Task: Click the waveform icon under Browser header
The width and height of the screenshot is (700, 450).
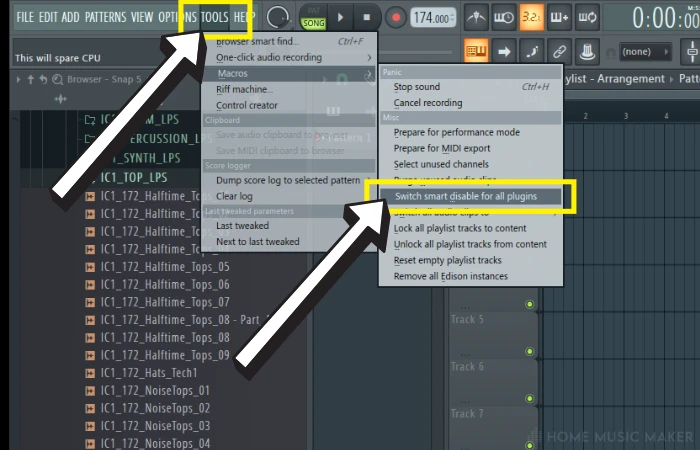Action: tap(60, 99)
